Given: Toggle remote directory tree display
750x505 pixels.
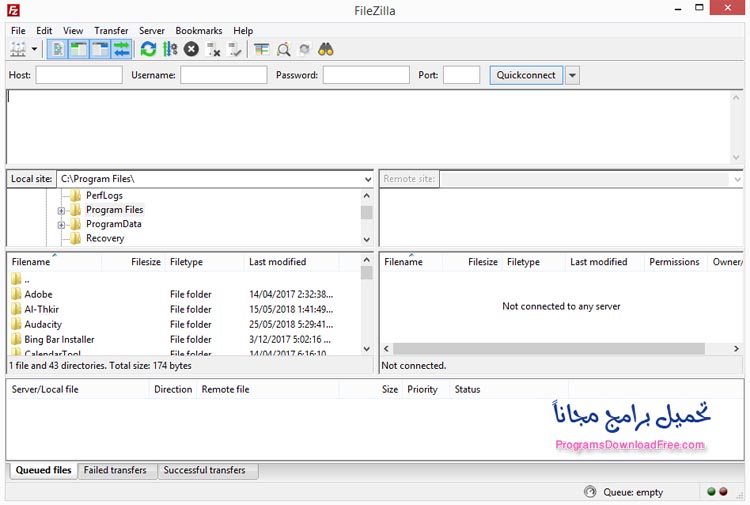Looking at the screenshot, I should click(x=100, y=49).
